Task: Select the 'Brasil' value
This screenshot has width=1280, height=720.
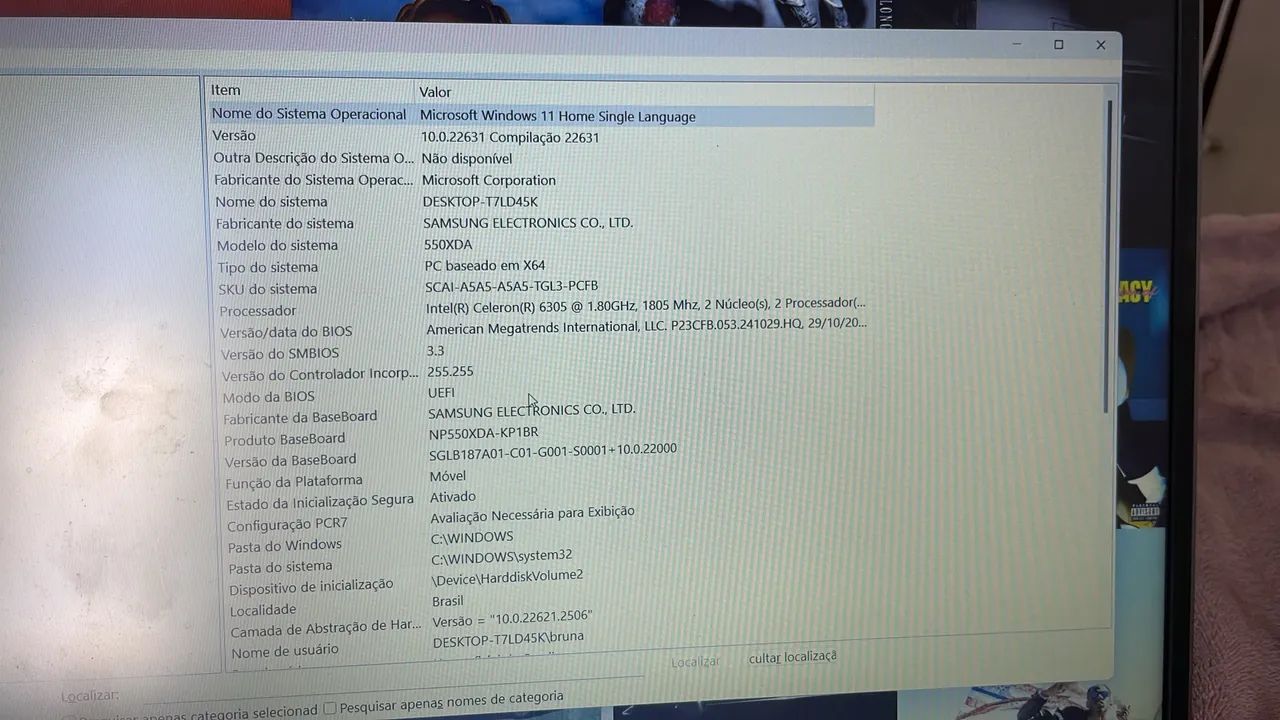Action: (x=448, y=601)
